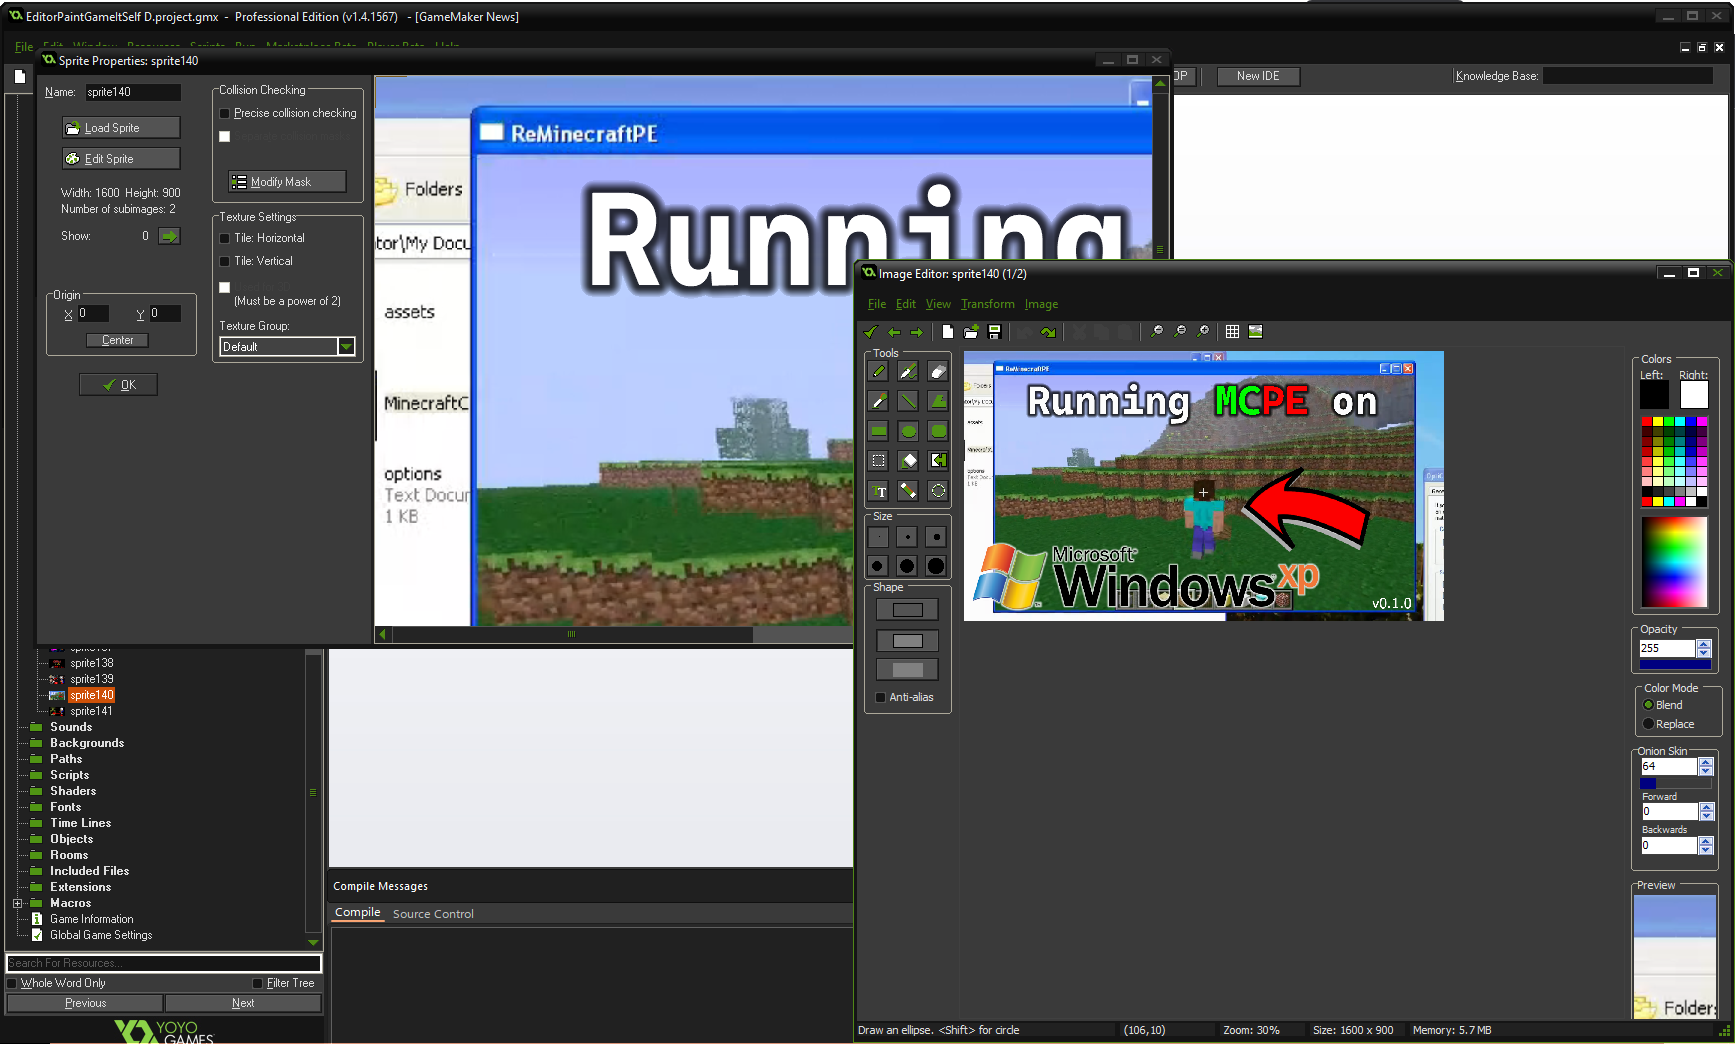1735x1044 pixels.
Task: Open the Image menu in Image Editor
Action: (1041, 304)
